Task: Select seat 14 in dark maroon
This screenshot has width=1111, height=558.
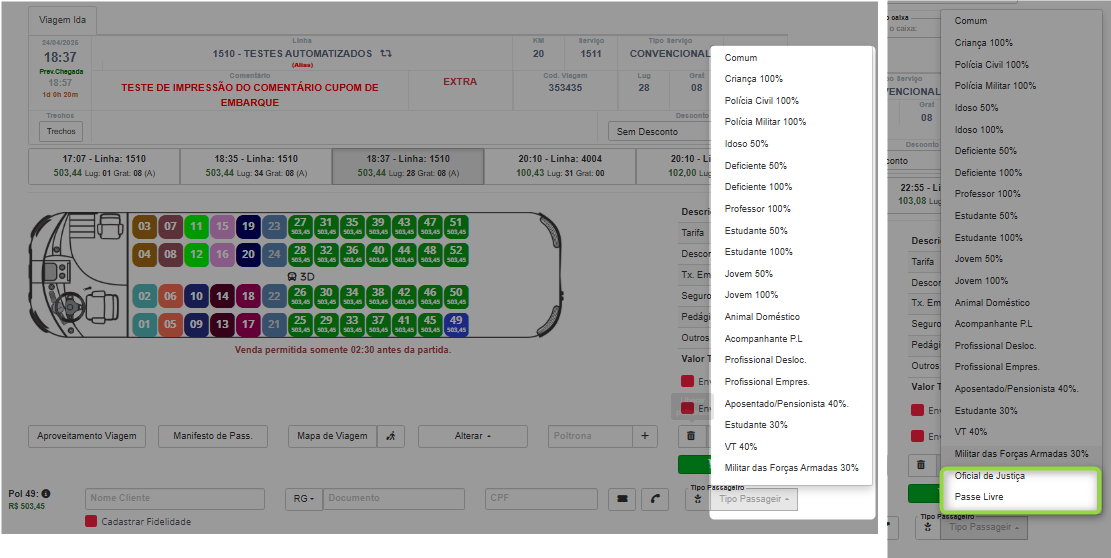Action: click(222, 296)
